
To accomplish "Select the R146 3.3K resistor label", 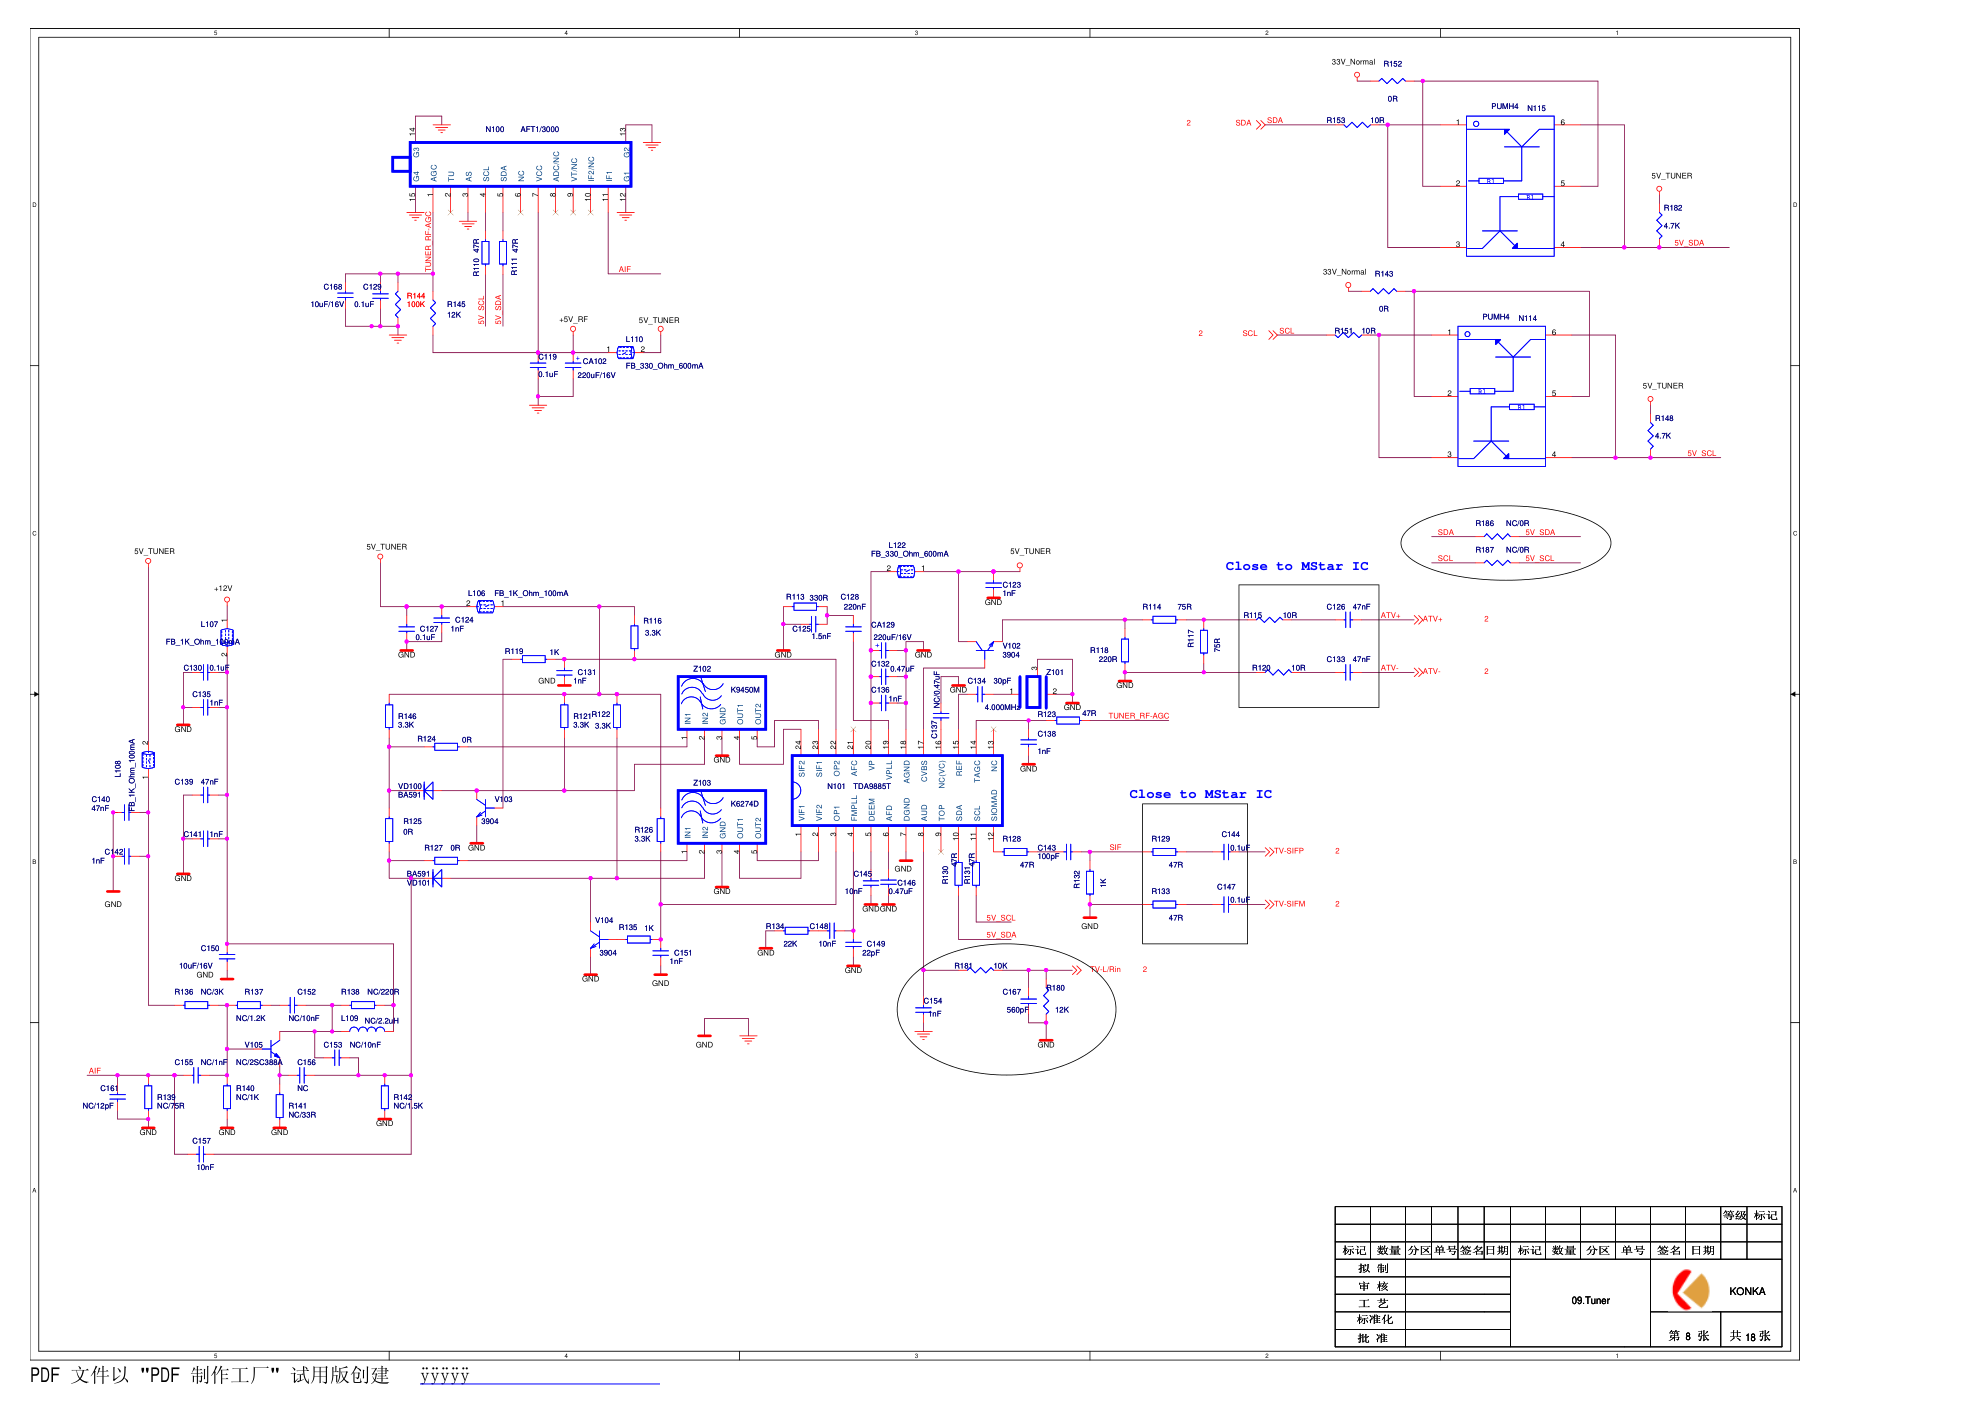I will 406,720.
